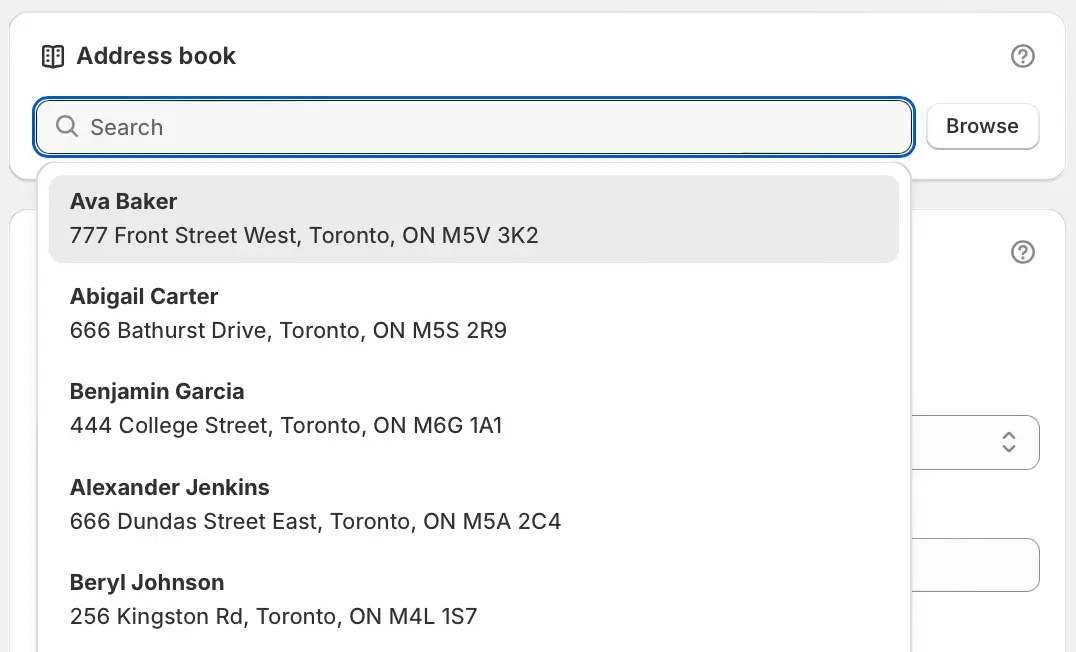Click 444 College Street address line
1076x652 pixels.
click(285, 426)
